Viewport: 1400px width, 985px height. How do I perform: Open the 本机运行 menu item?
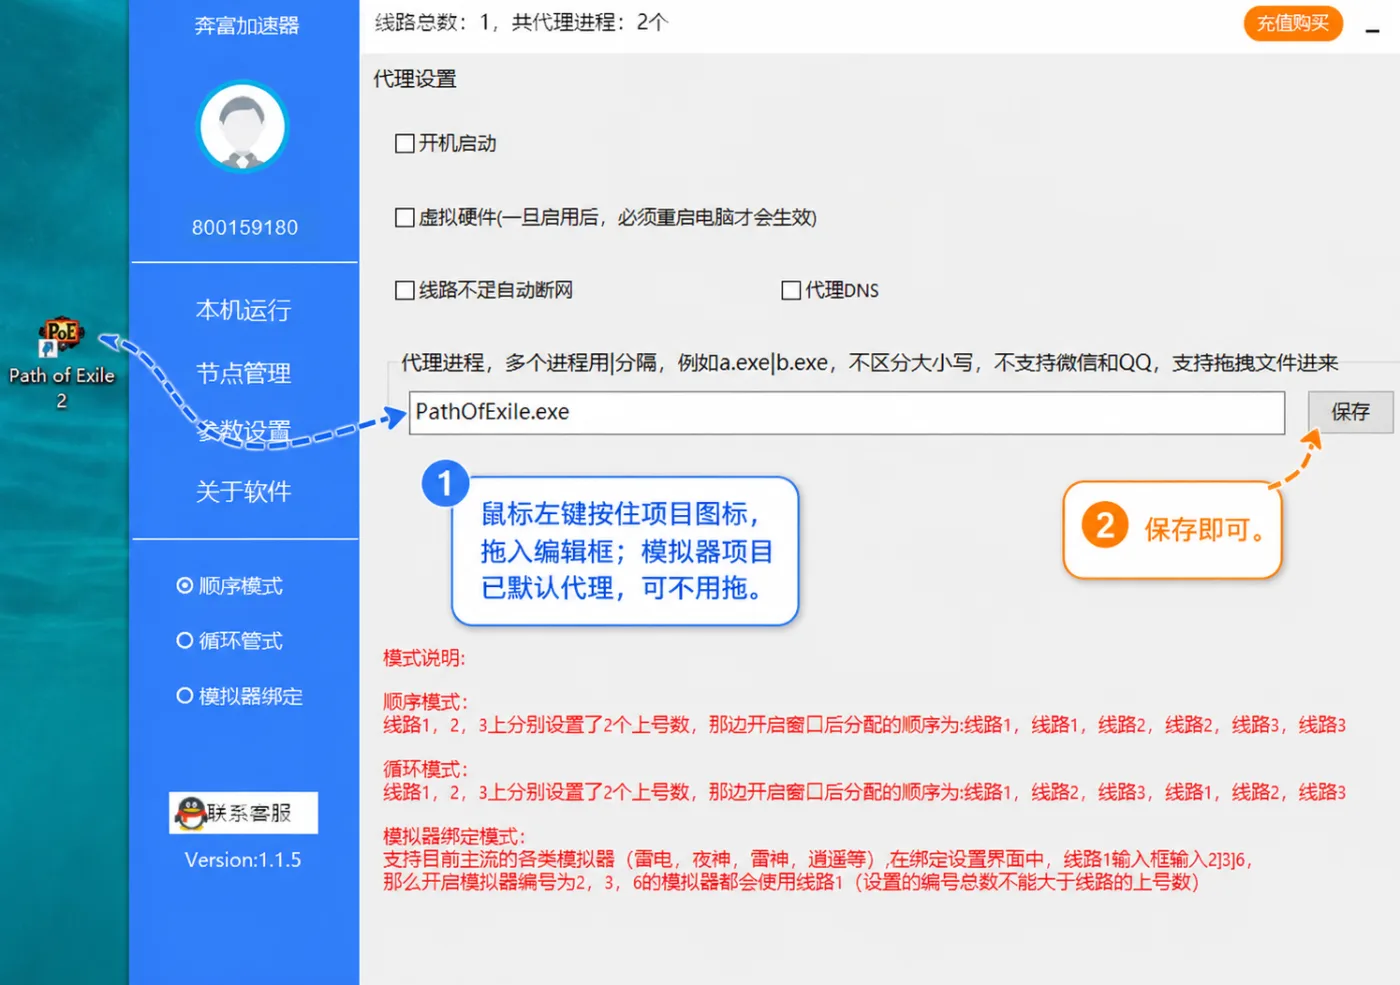pyautogui.click(x=243, y=310)
